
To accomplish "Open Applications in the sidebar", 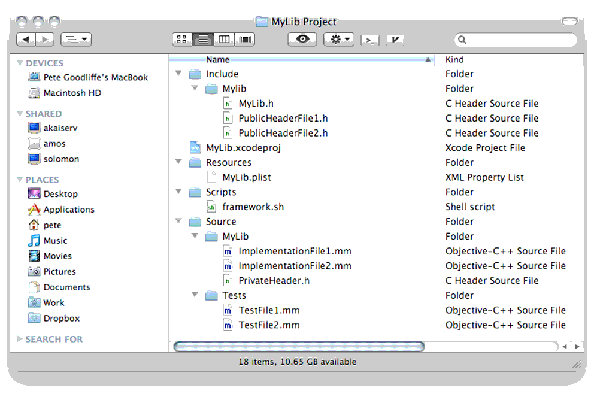I will click(x=61, y=210).
